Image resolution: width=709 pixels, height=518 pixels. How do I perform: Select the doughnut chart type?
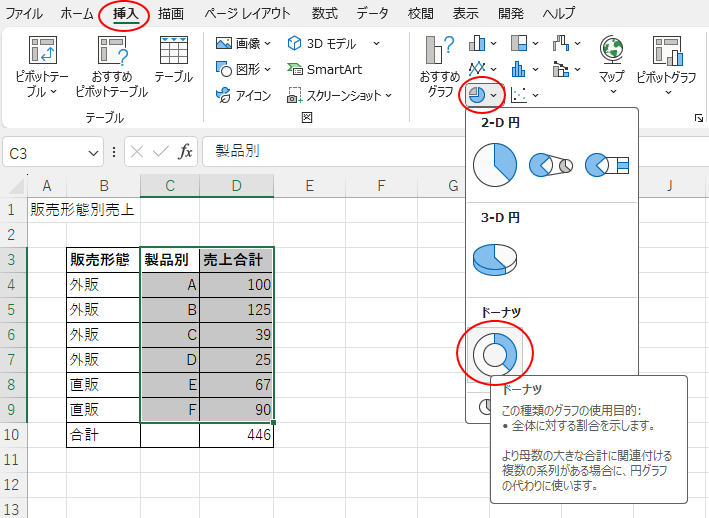click(x=495, y=354)
